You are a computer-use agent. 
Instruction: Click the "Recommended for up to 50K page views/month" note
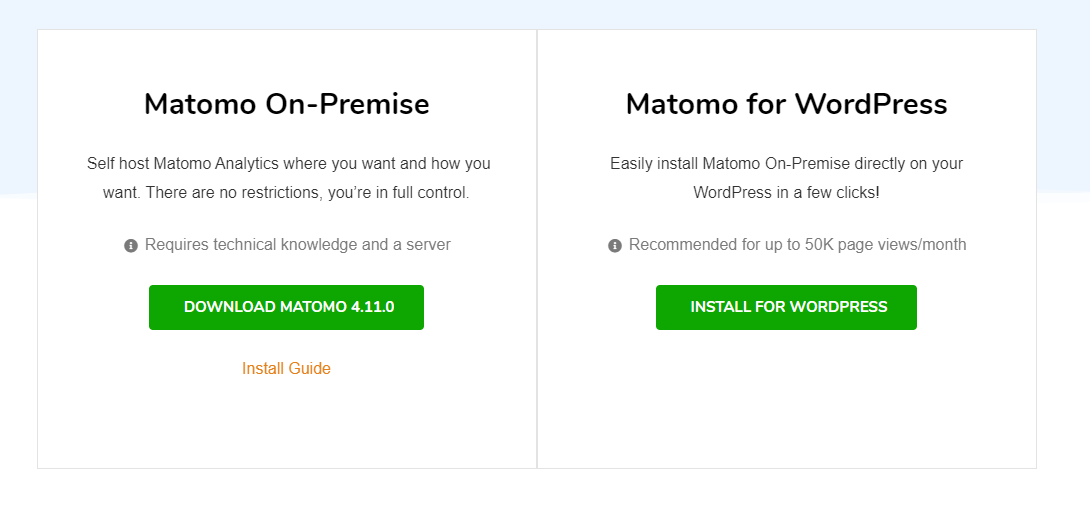(797, 245)
